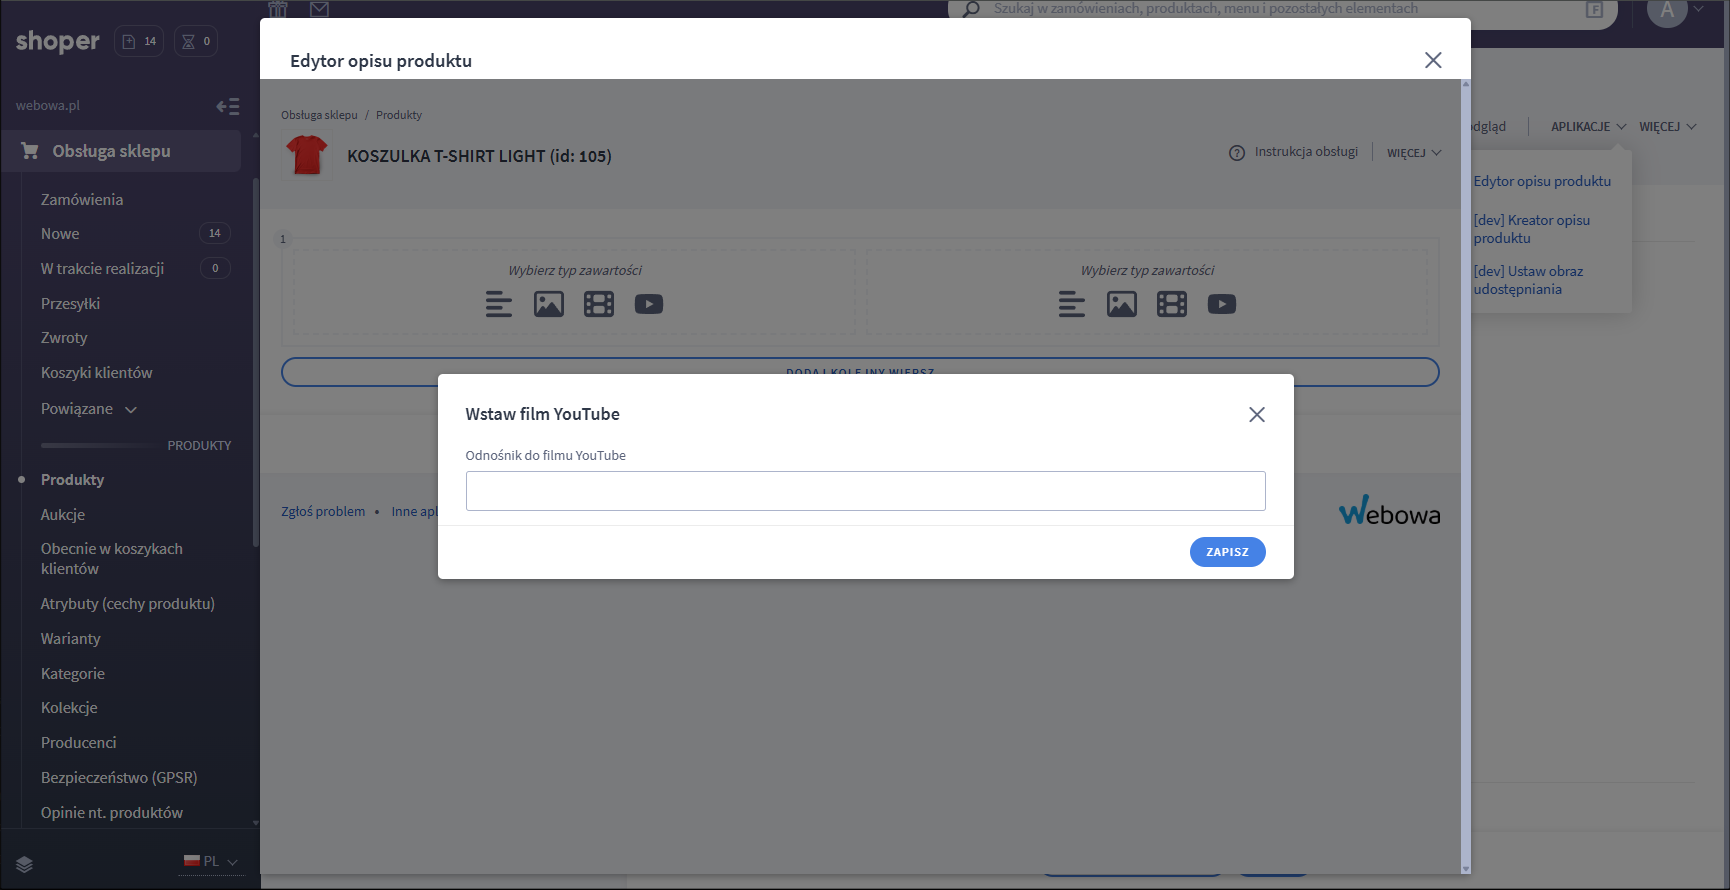Viewport: 1730px width, 890px height.
Task: Open the PL language dropdown
Action: pos(211,861)
